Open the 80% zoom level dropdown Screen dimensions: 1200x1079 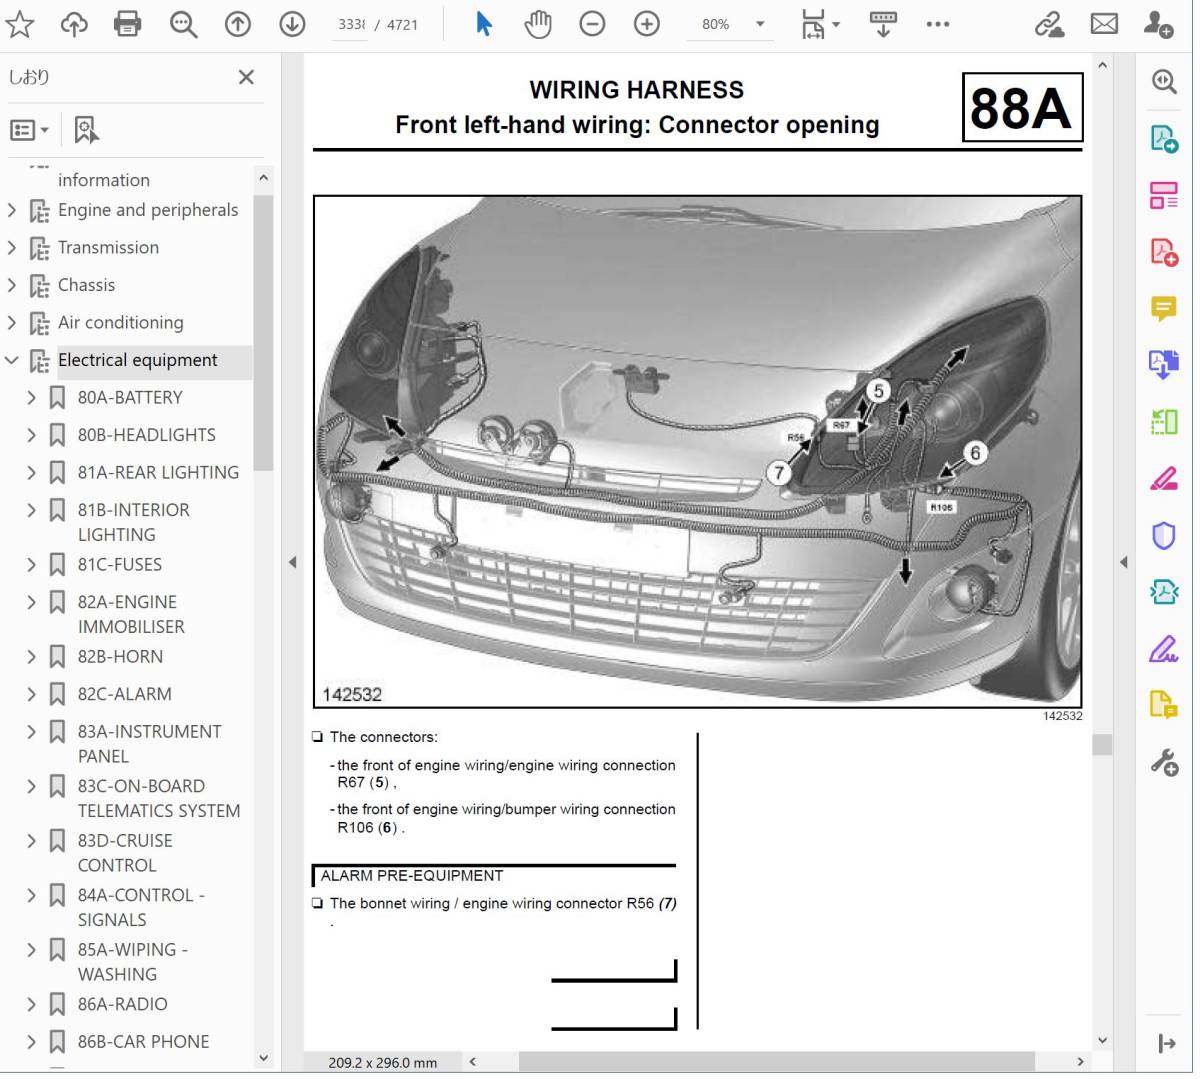(x=760, y=24)
